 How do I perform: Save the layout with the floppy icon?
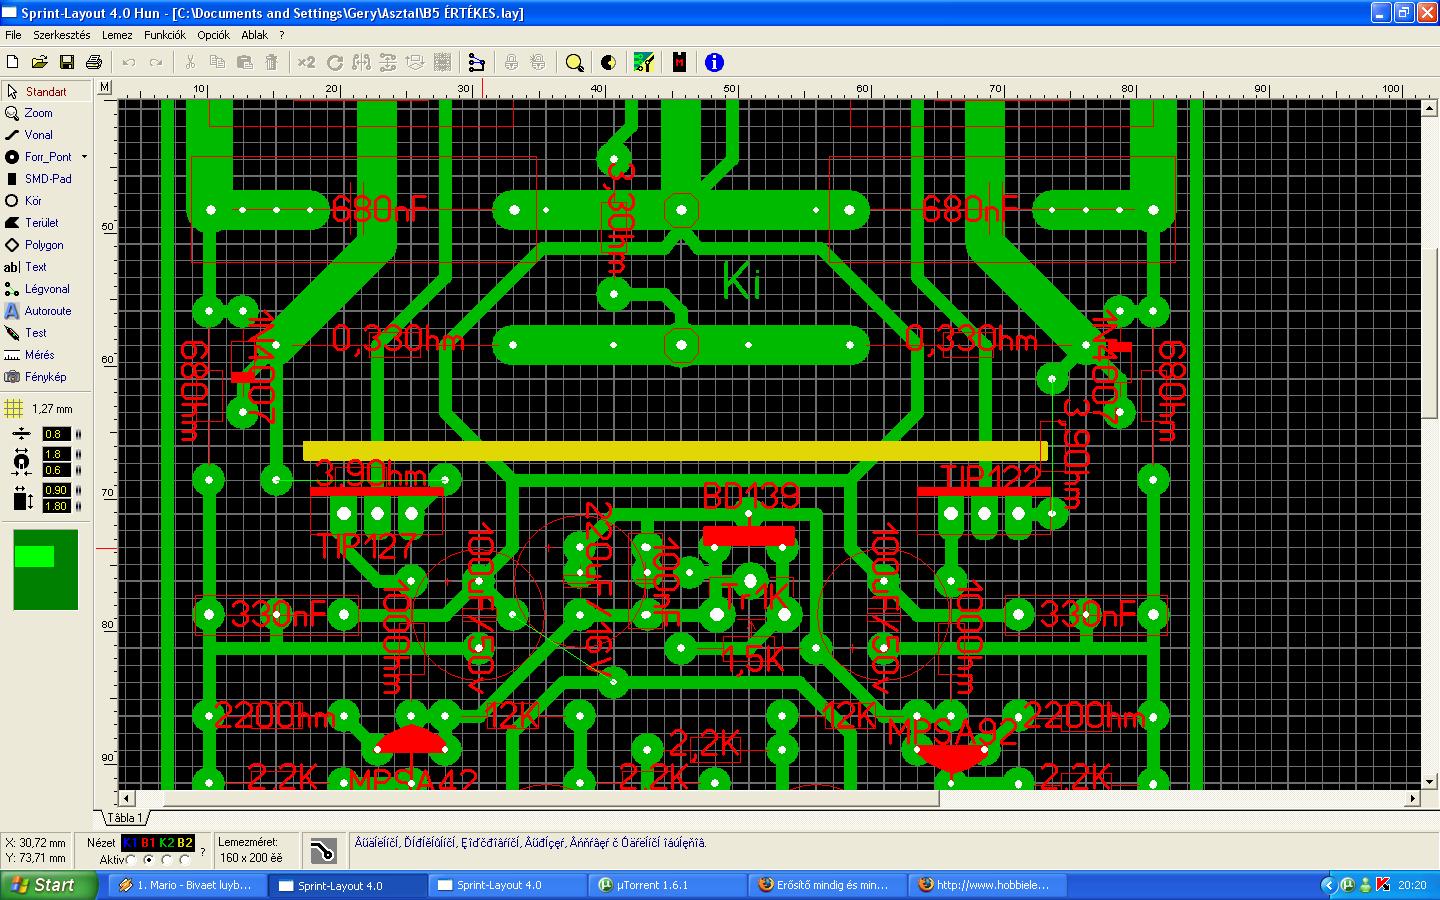67,62
